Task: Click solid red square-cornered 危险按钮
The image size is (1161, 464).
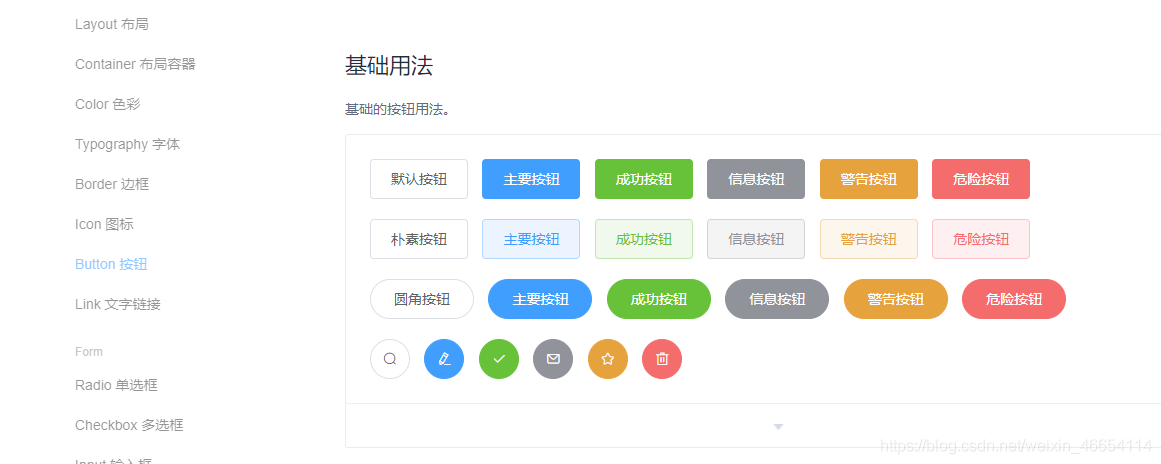Action: (981, 179)
